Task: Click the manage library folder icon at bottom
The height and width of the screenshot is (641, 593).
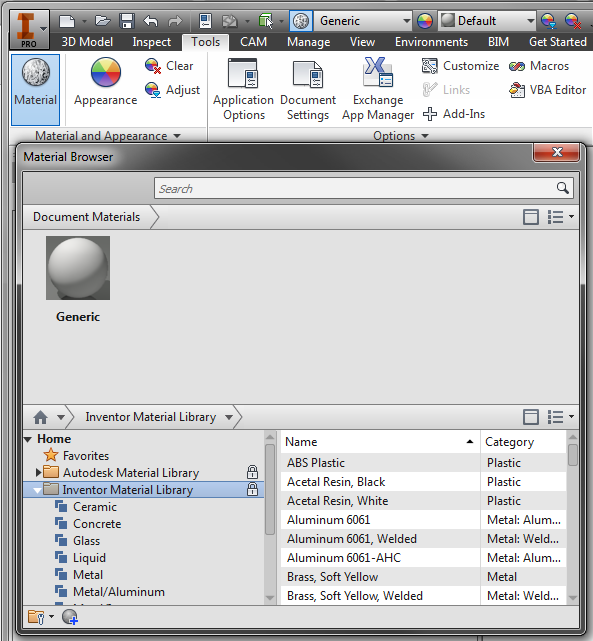Action: pos(36,617)
